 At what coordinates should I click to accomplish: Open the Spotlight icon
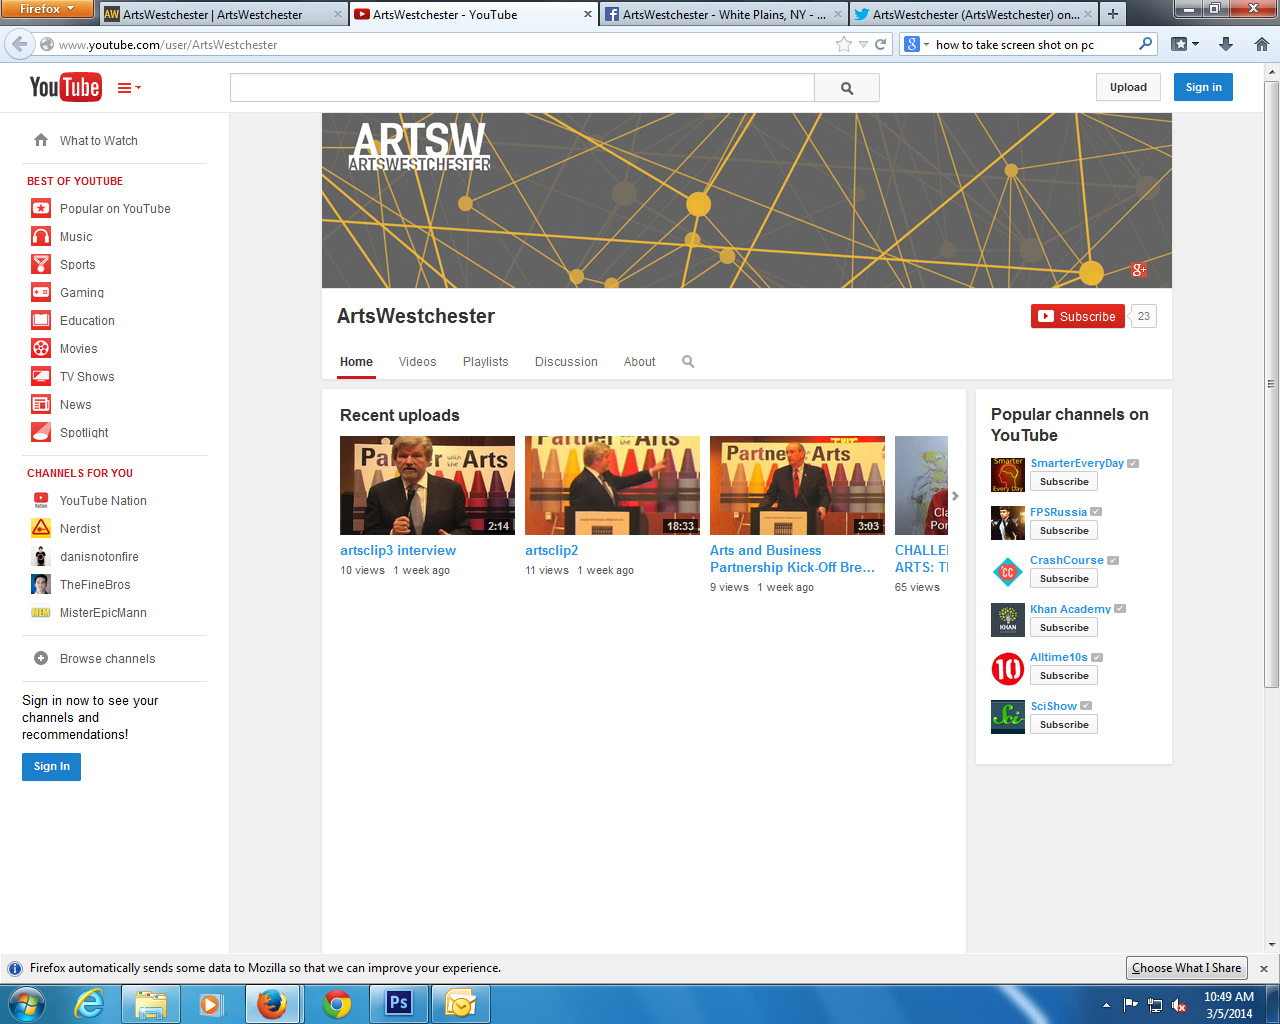[41, 432]
